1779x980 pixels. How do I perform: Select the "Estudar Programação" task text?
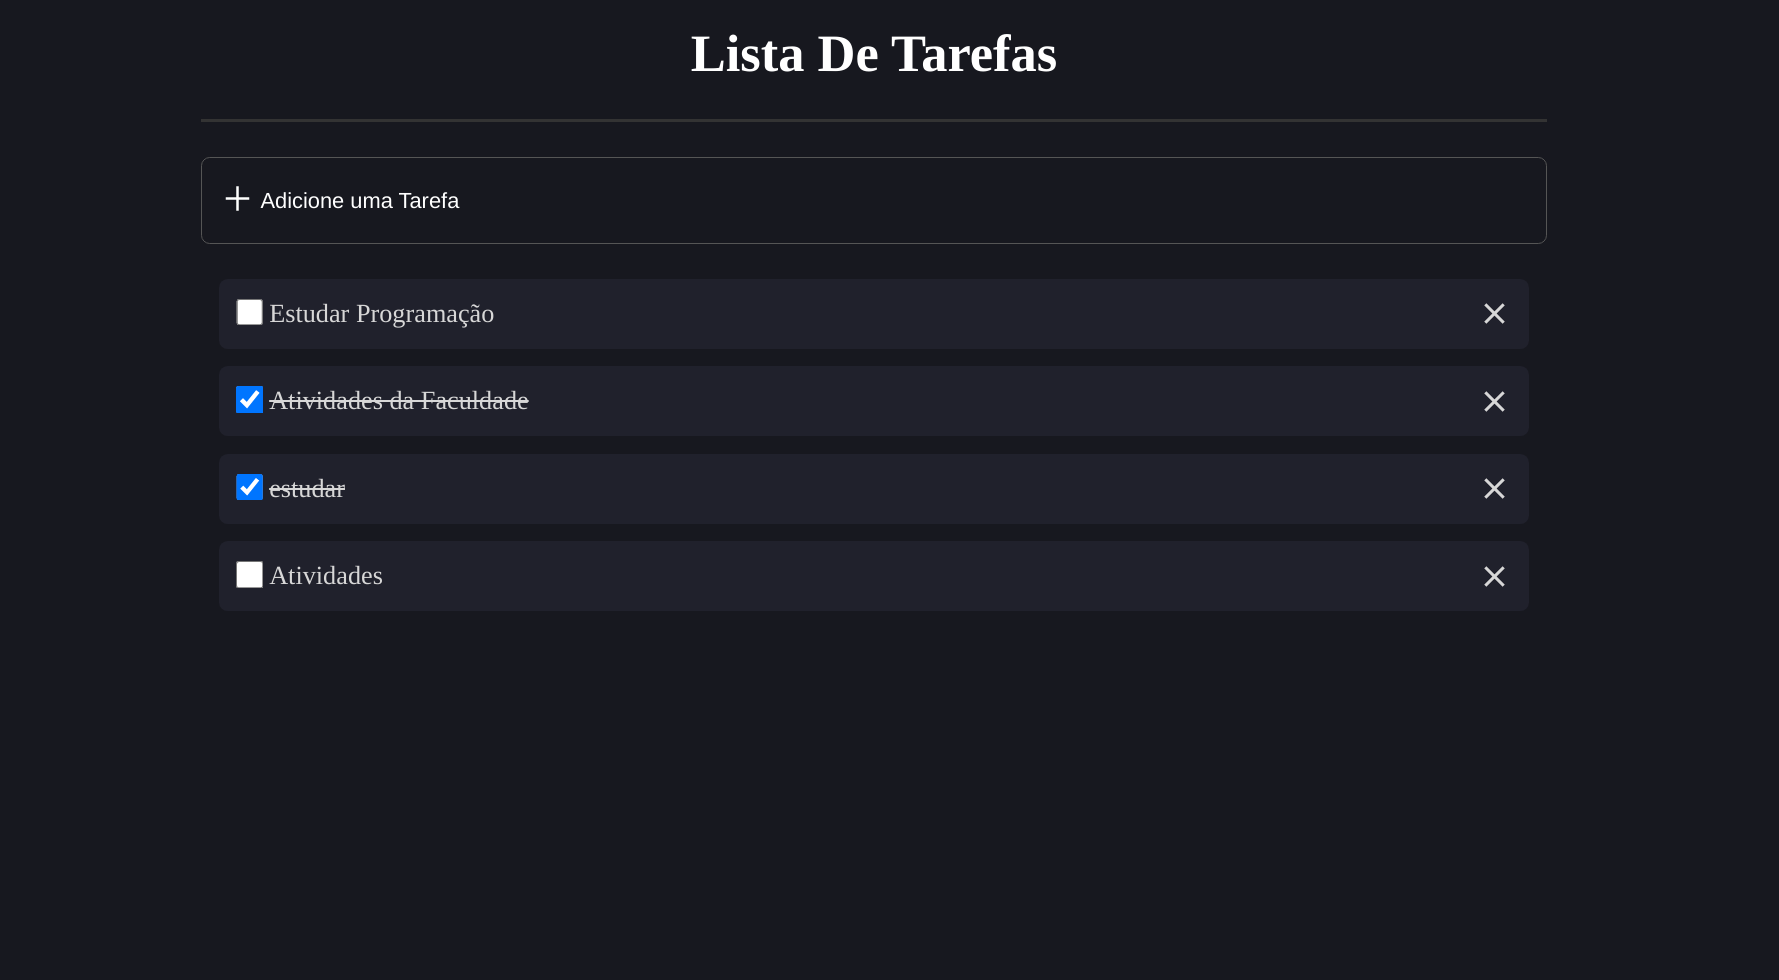tap(381, 313)
